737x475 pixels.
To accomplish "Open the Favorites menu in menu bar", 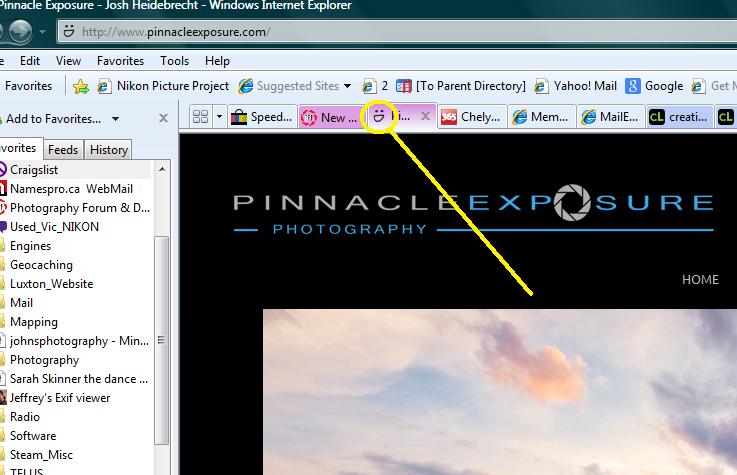I will coord(120,61).
